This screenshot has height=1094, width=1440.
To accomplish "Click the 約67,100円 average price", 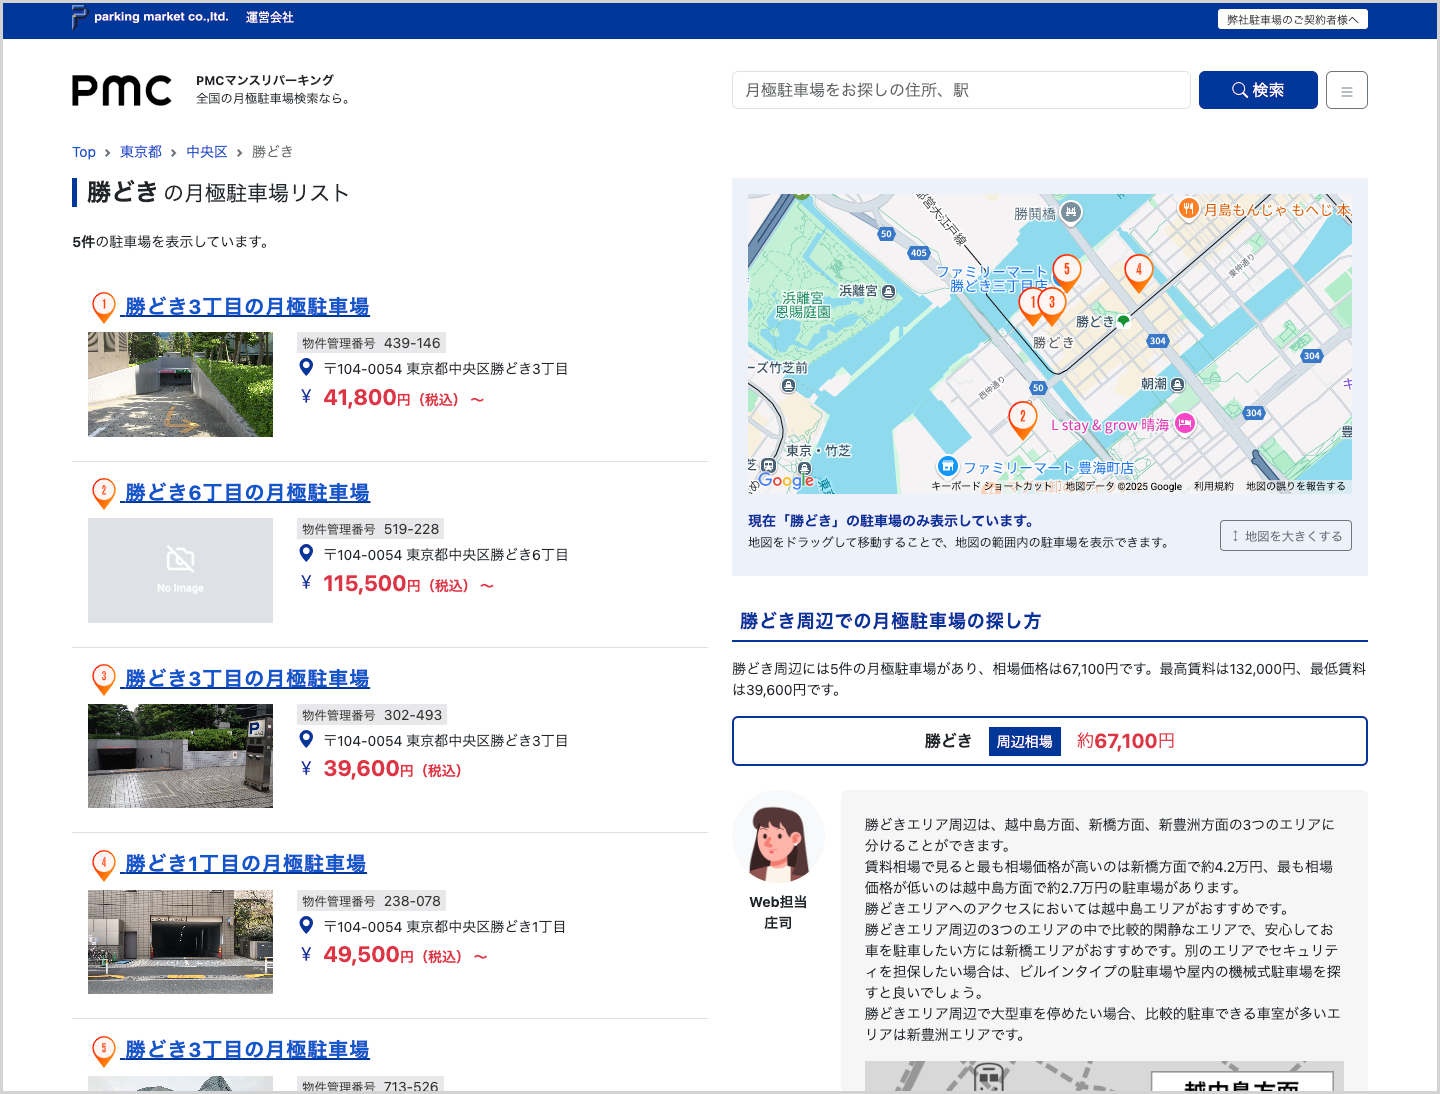I will coord(1126,741).
